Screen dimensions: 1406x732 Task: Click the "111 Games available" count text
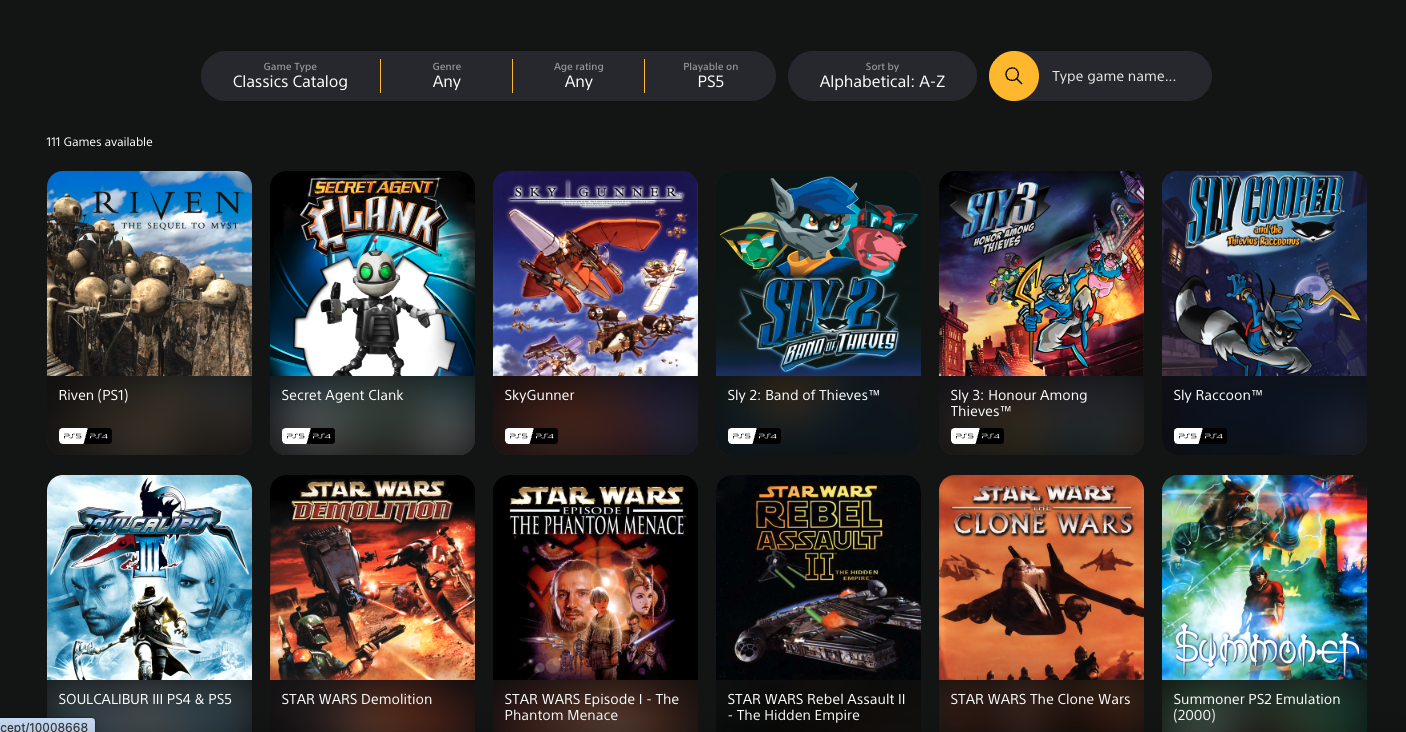tap(100, 142)
